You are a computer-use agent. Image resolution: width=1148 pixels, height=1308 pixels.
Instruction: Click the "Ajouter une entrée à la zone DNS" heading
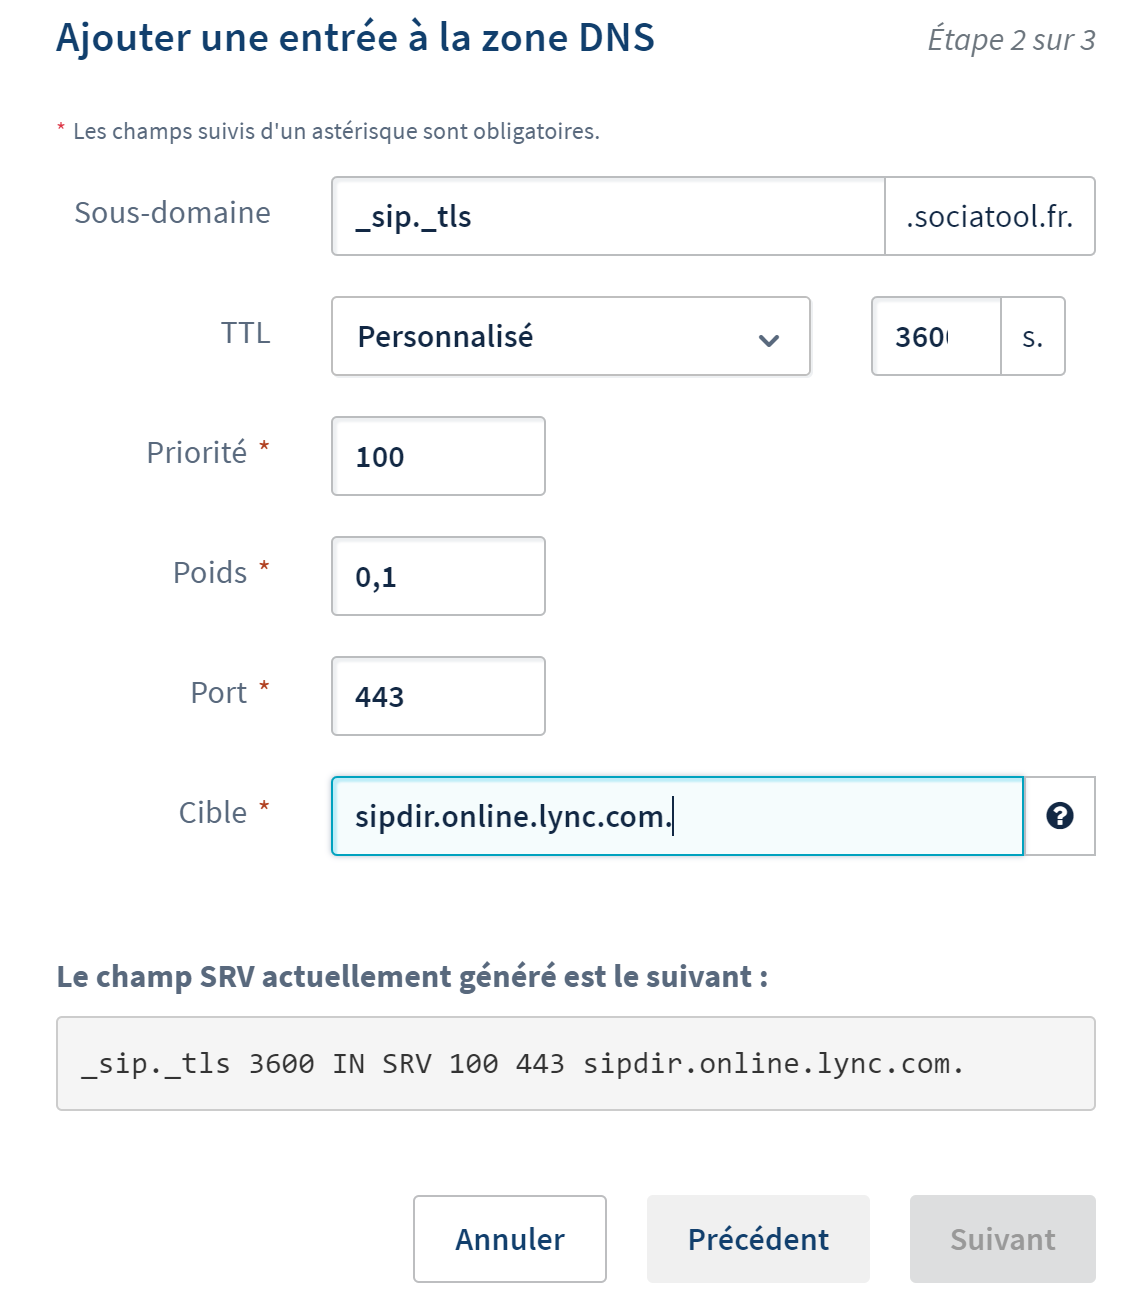pos(355,38)
